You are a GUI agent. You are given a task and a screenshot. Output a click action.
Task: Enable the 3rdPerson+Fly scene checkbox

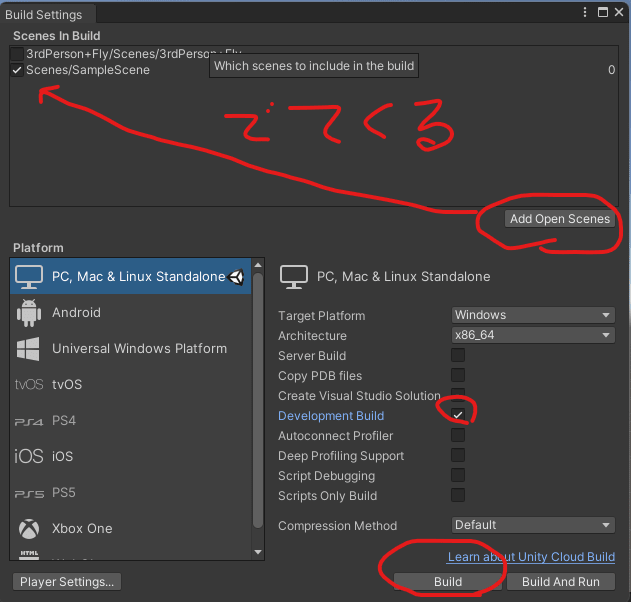coord(17,54)
